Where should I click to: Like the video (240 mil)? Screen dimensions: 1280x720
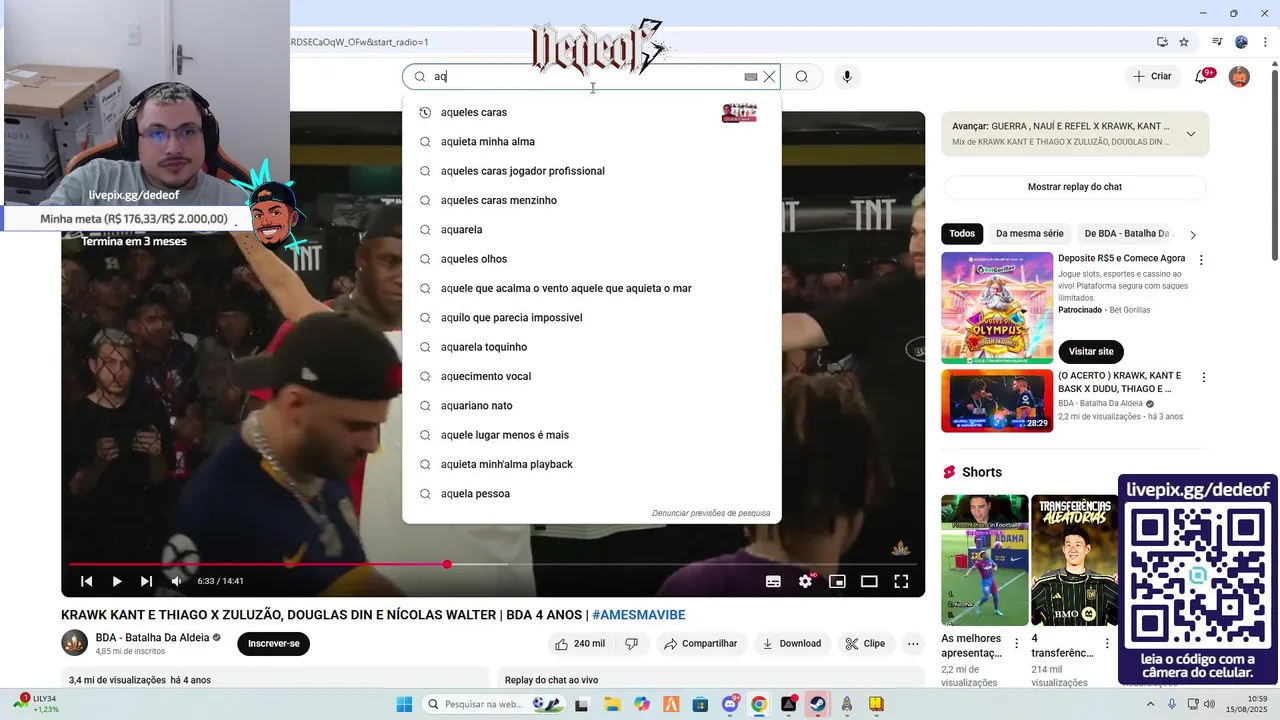click(580, 644)
